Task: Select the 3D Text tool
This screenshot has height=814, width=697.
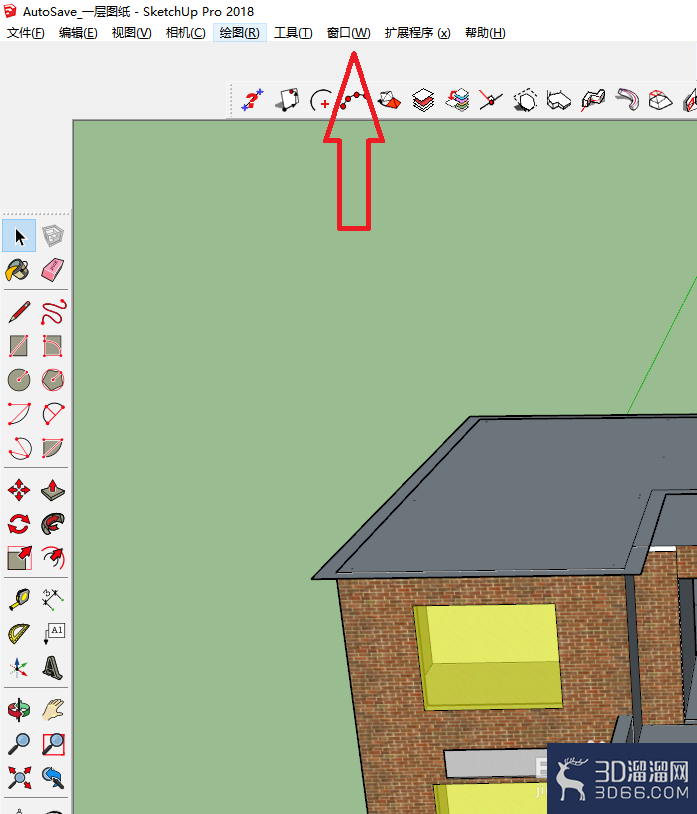Action: [53, 668]
